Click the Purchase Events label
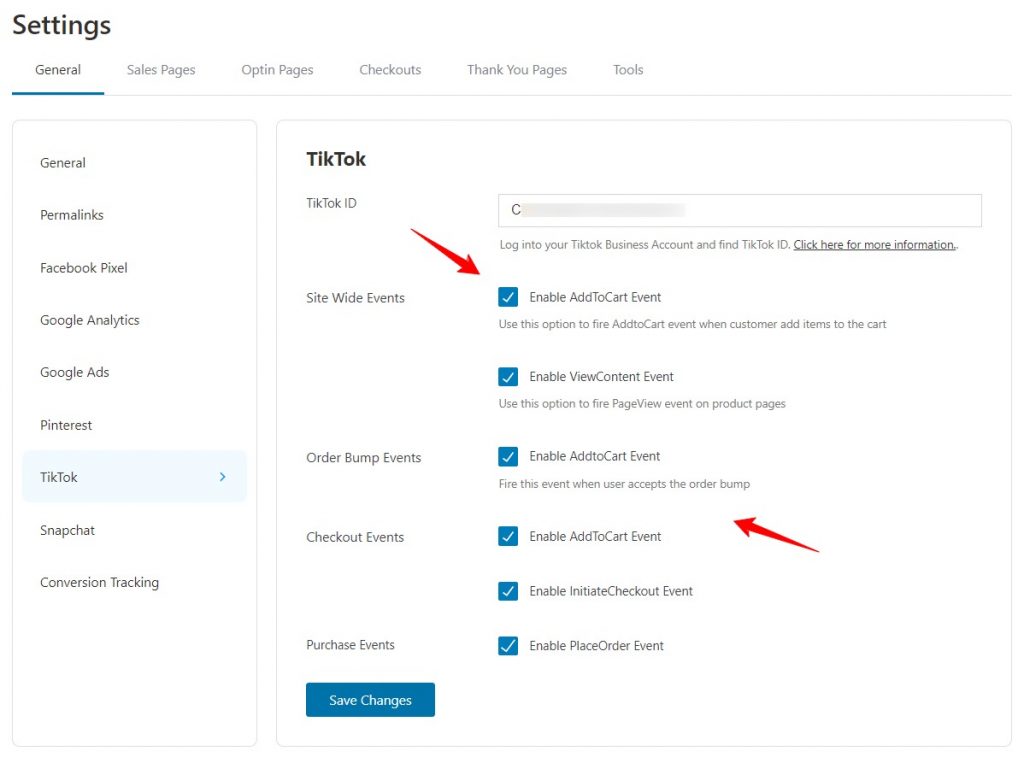 (x=351, y=645)
